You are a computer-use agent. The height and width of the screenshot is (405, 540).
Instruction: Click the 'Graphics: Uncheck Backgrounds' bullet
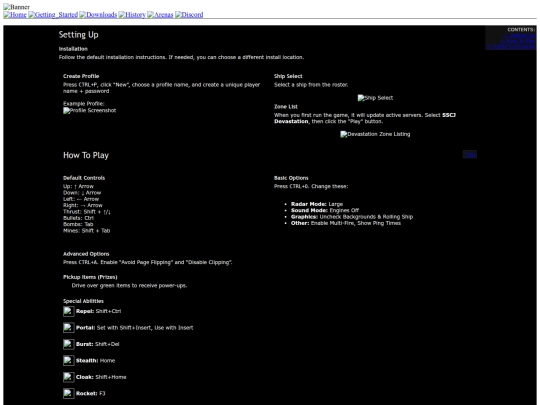point(352,217)
